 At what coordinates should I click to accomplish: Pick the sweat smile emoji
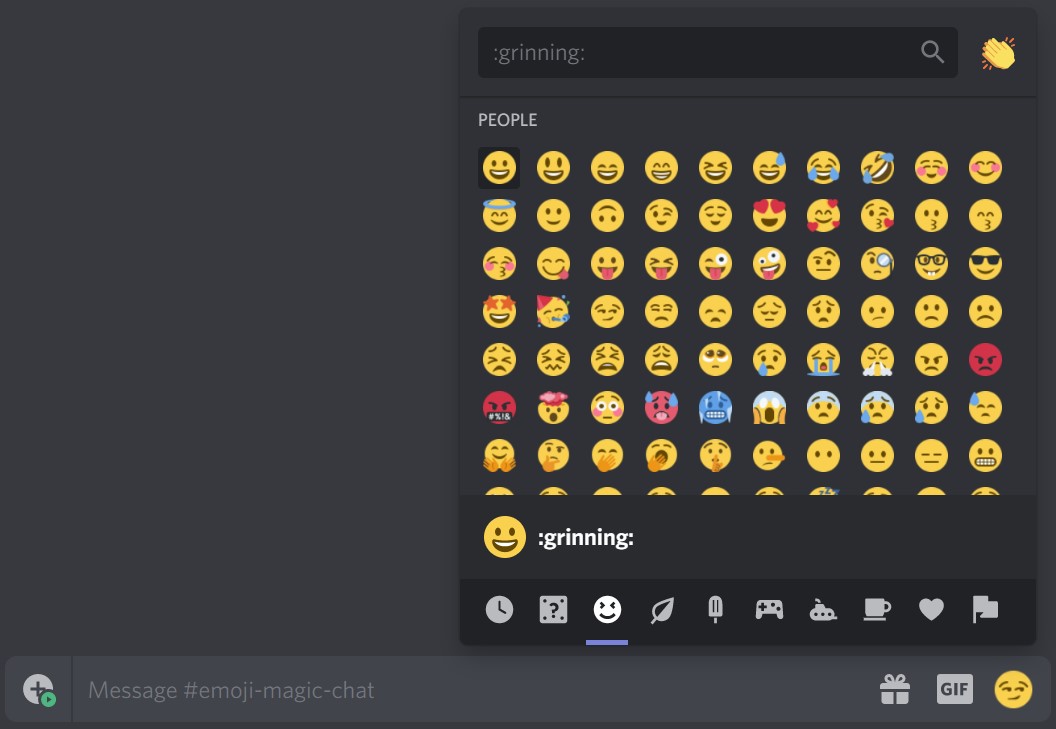[769, 168]
